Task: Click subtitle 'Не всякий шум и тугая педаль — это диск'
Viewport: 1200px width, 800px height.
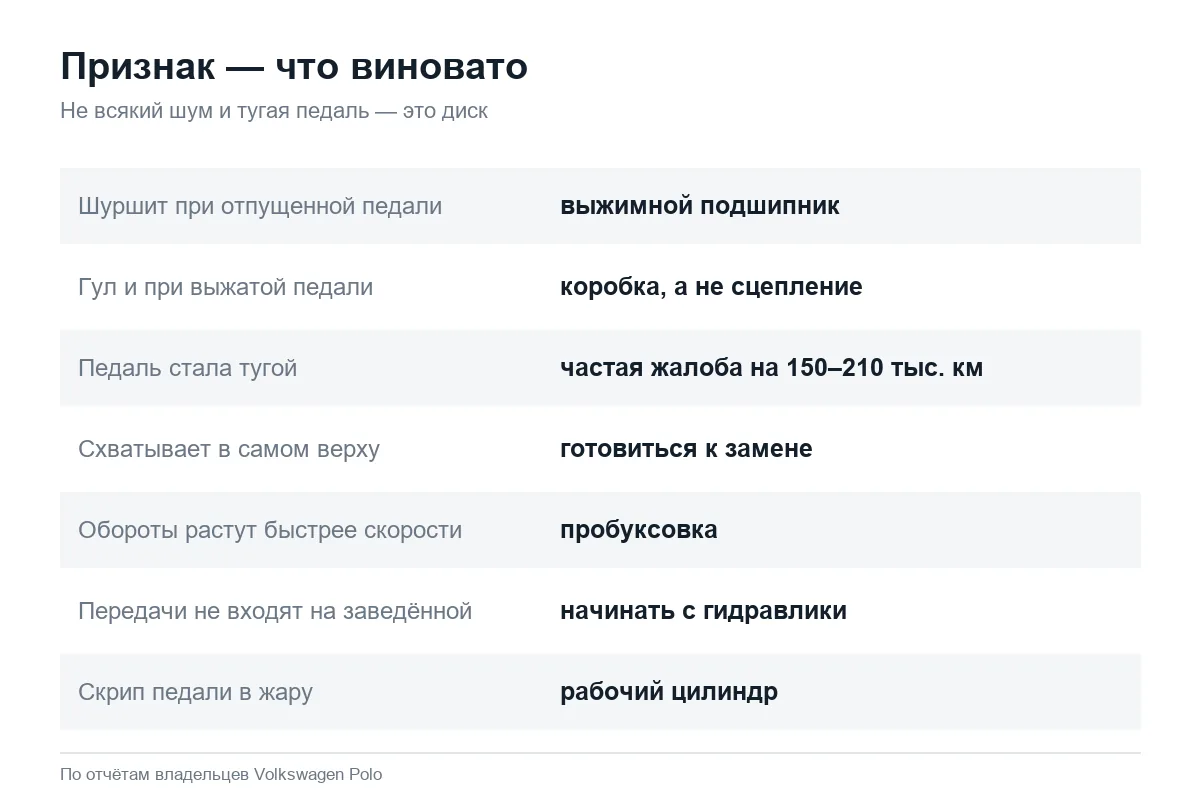Action: (x=274, y=111)
